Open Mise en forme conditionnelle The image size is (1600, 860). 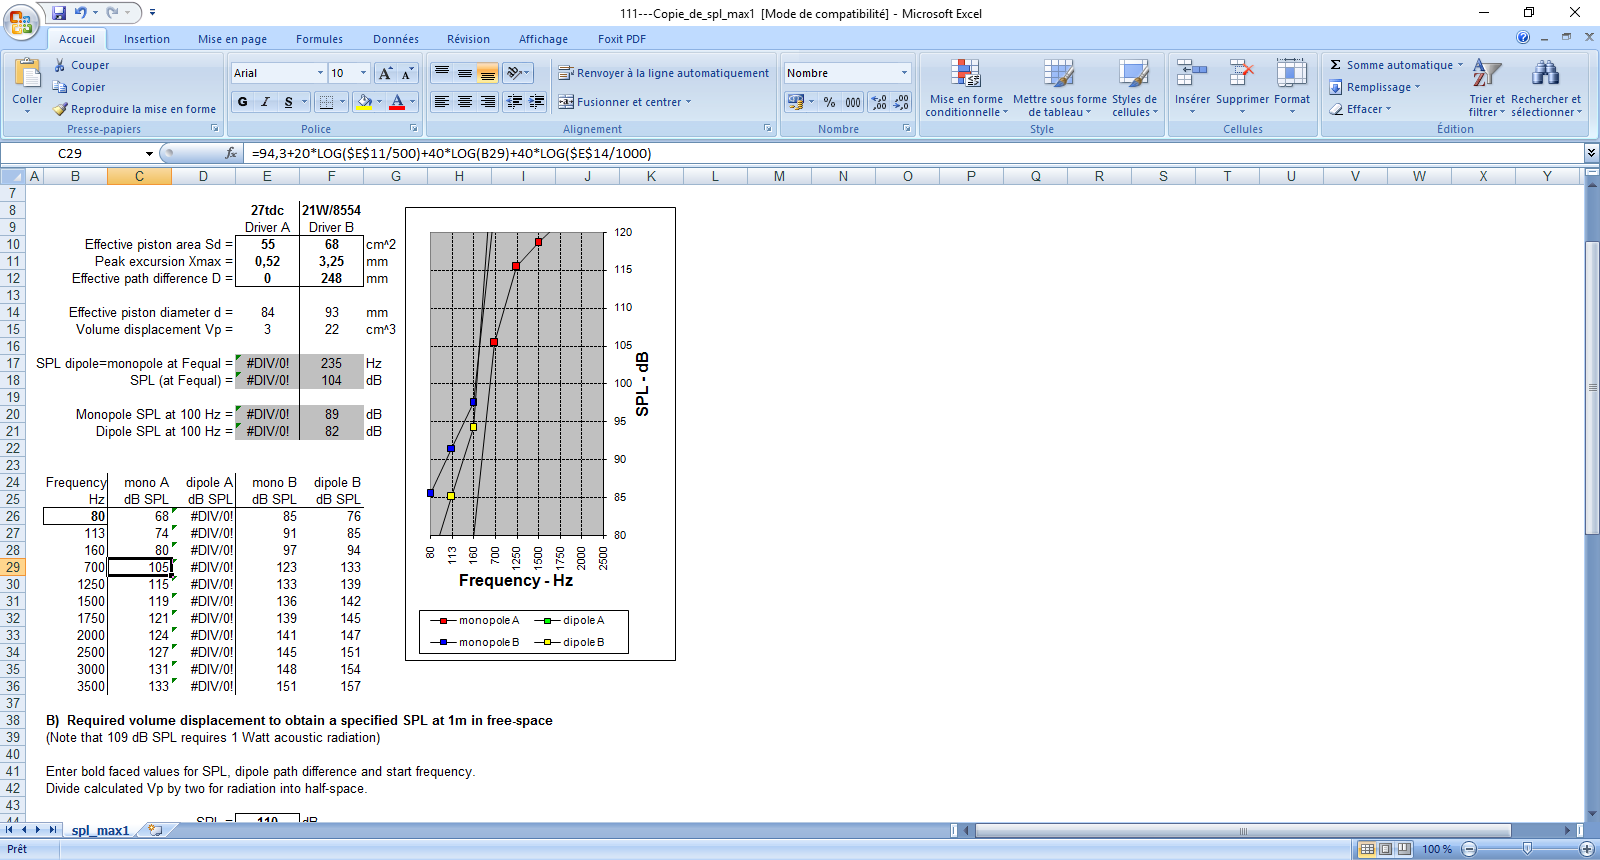point(966,88)
